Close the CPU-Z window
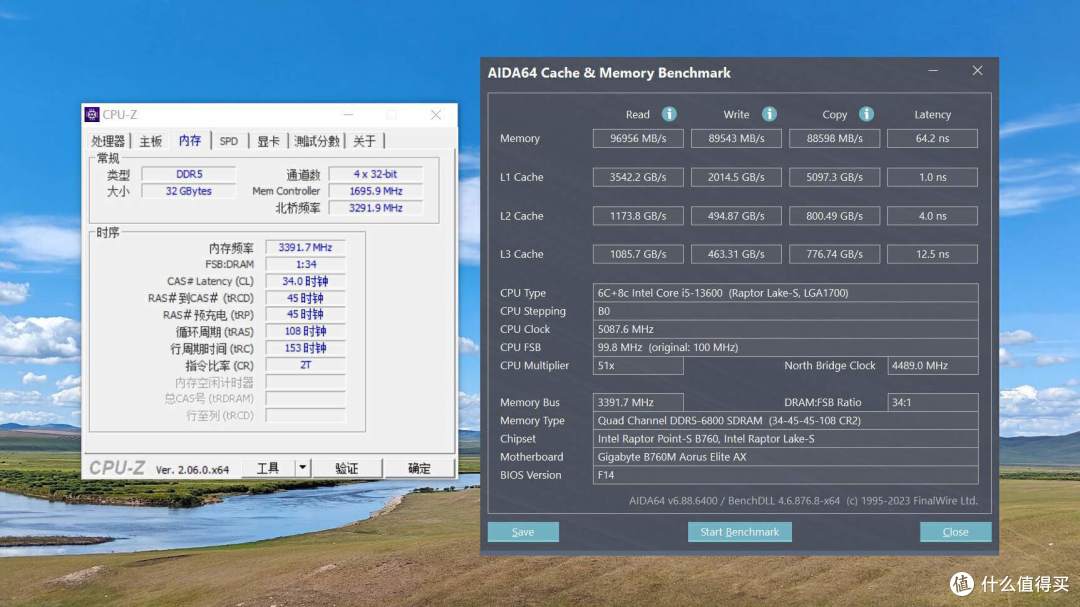The height and width of the screenshot is (607, 1080). pos(435,114)
